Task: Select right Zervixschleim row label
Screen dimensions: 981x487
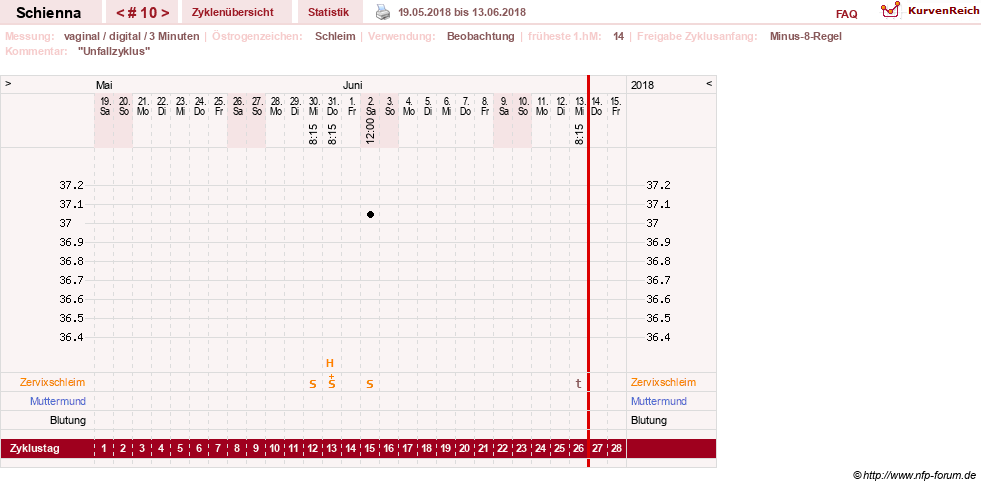Action: coord(663,382)
